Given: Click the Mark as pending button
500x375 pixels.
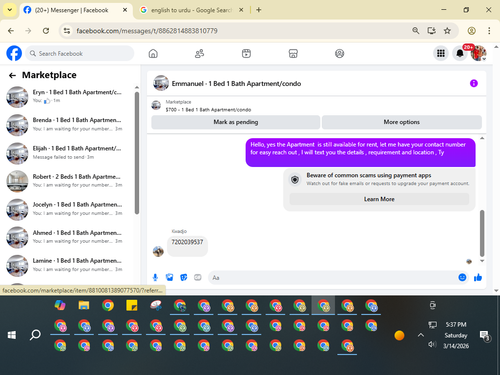Looking at the screenshot, I should coord(236,122).
